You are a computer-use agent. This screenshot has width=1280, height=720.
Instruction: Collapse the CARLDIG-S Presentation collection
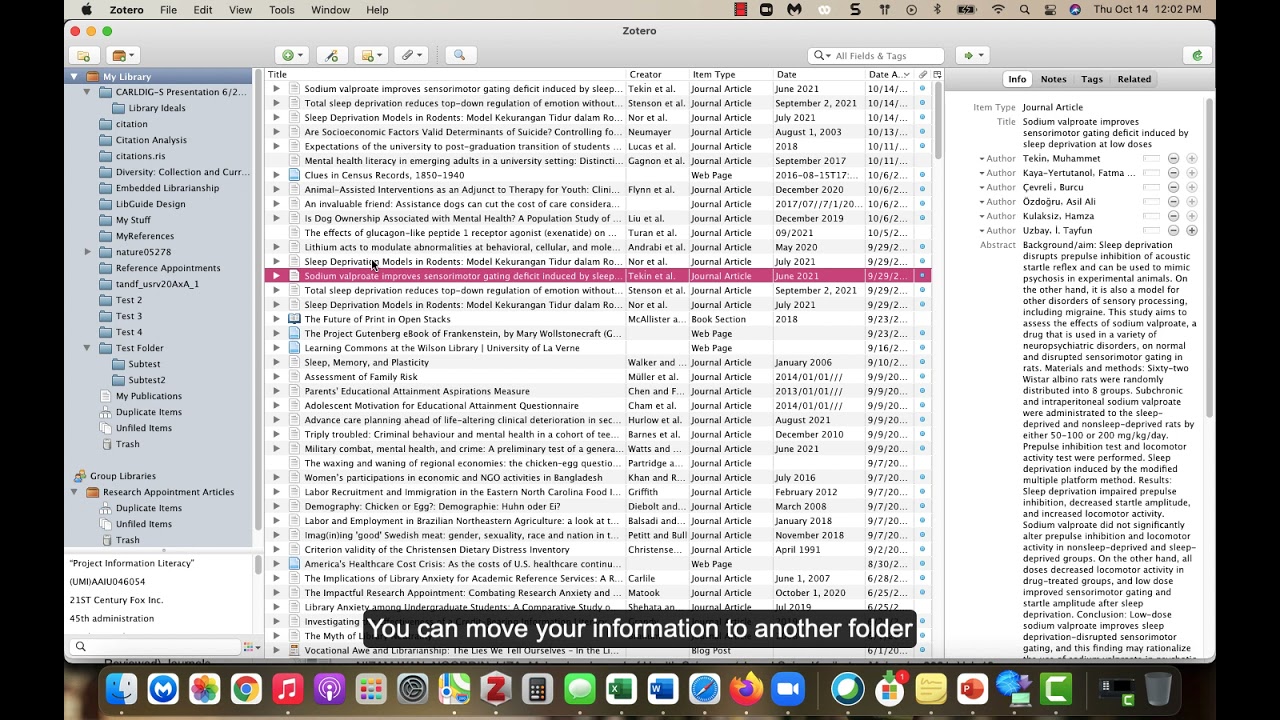[87, 92]
